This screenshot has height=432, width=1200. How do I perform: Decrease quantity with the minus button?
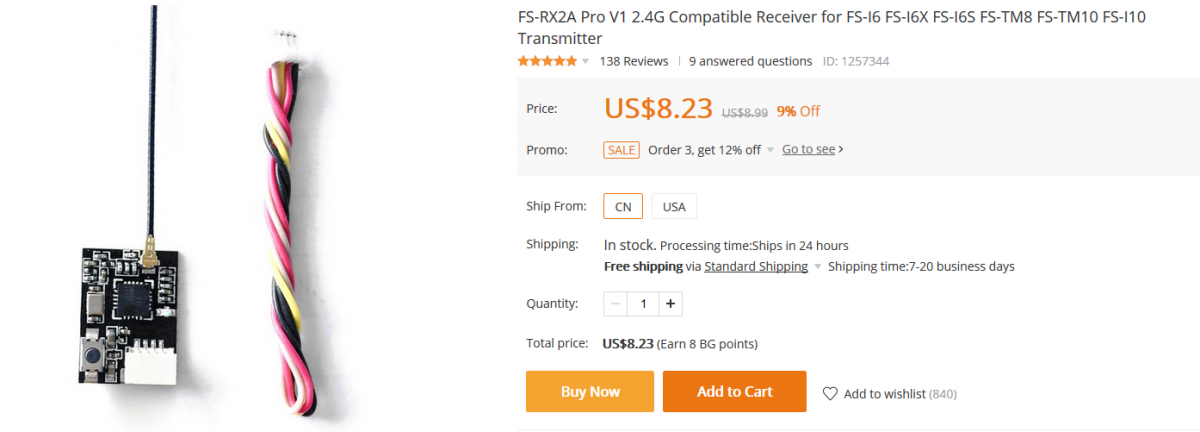616,303
